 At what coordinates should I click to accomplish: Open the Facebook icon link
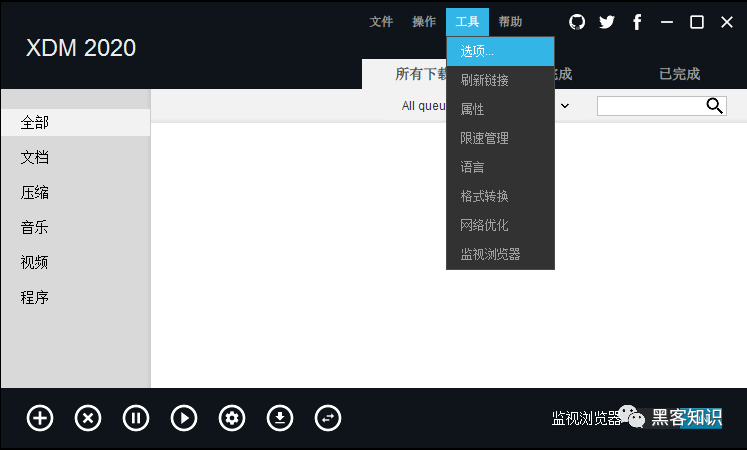pos(637,22)
